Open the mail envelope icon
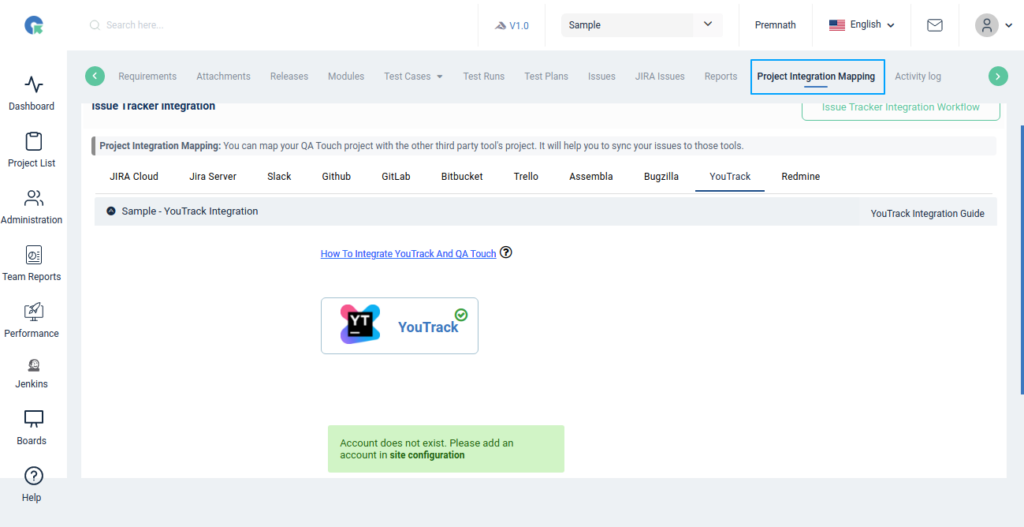Screen dimensions: 1024x527 point(934,25)
